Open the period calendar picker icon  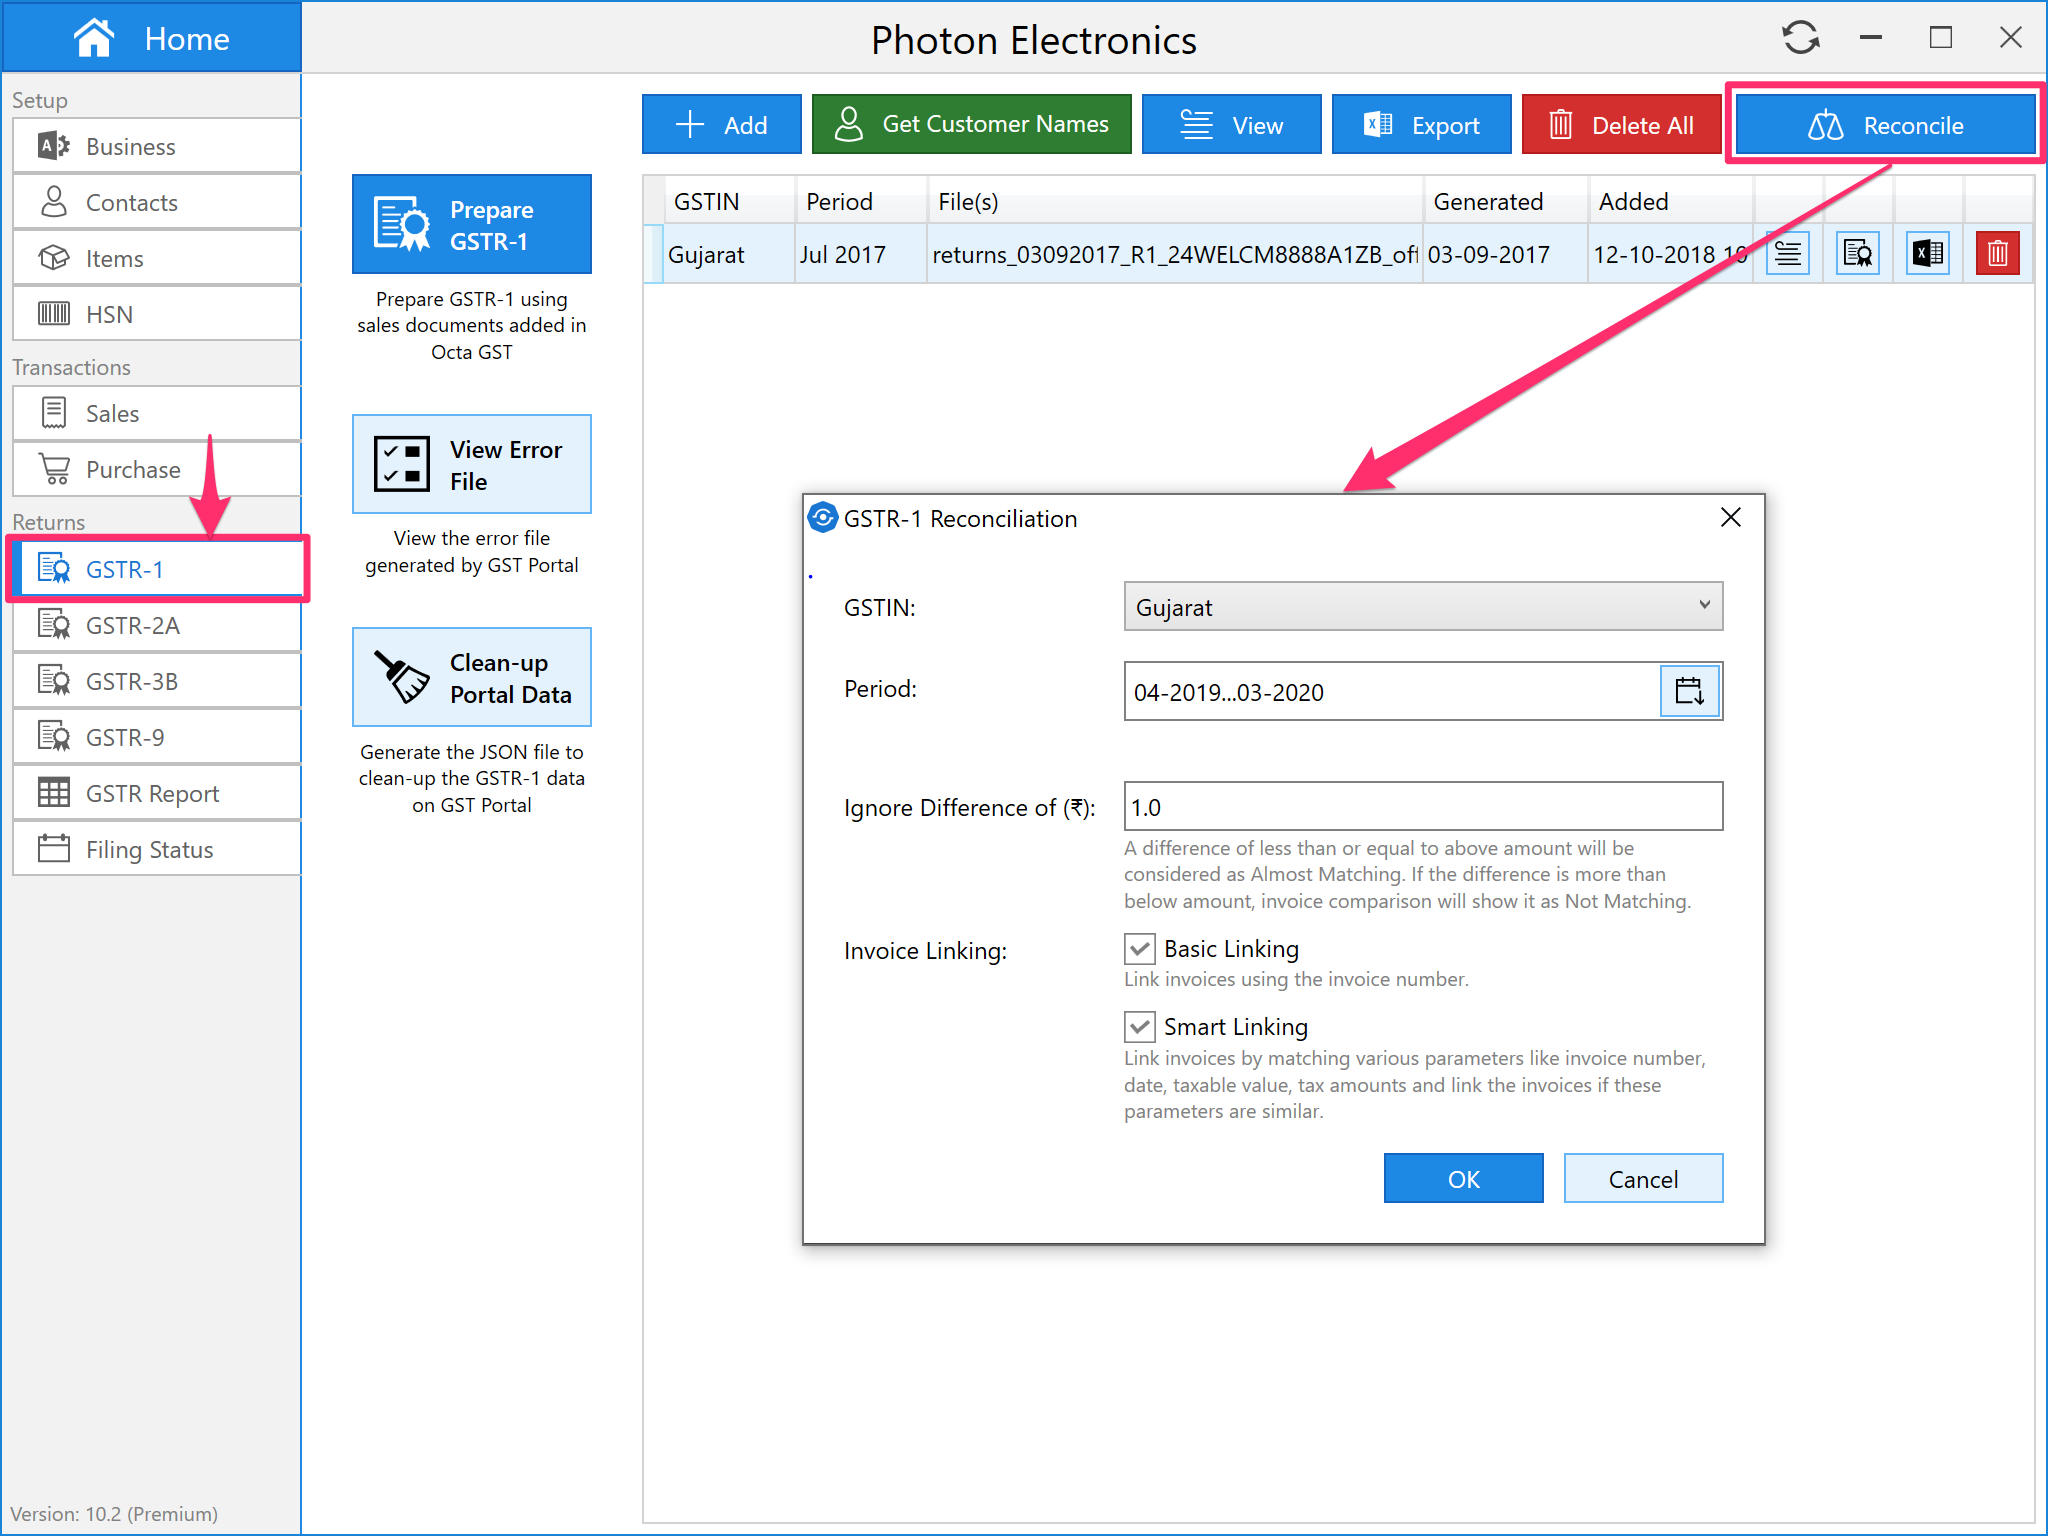pyautogui.click(x=1689, y=691)
